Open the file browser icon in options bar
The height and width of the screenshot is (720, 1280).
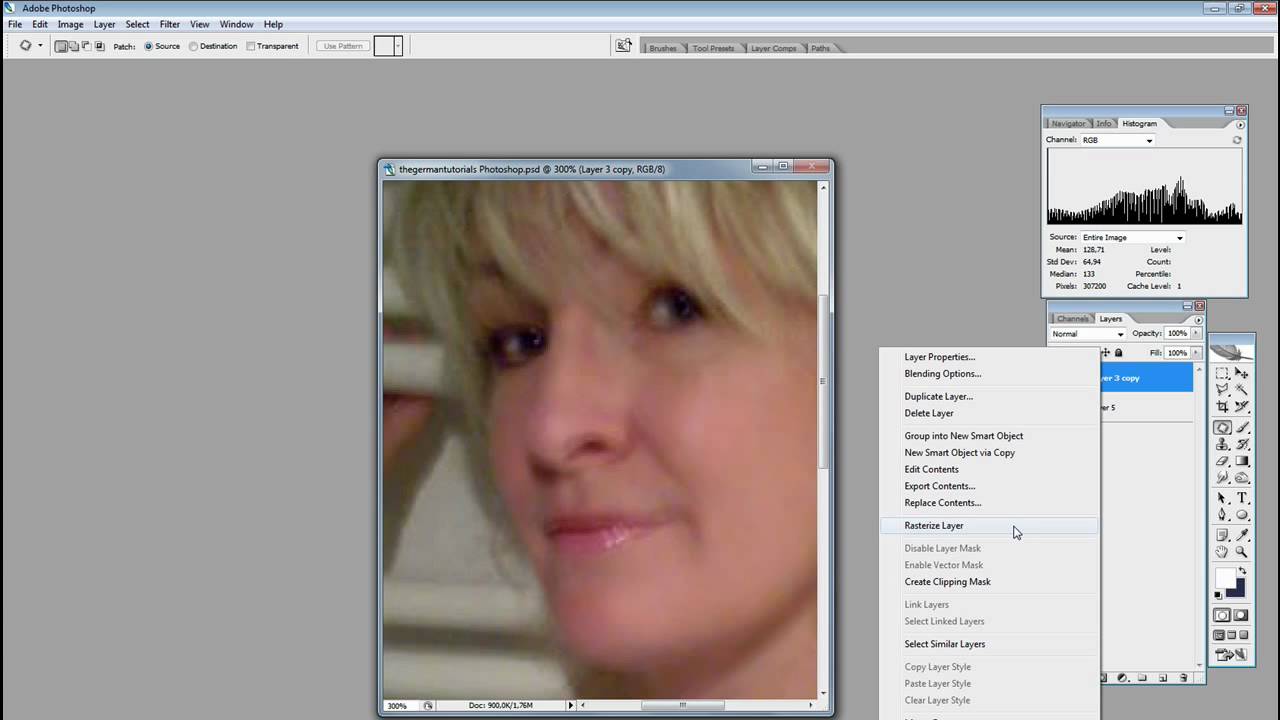pyautogui.click(x=623, y=45)
